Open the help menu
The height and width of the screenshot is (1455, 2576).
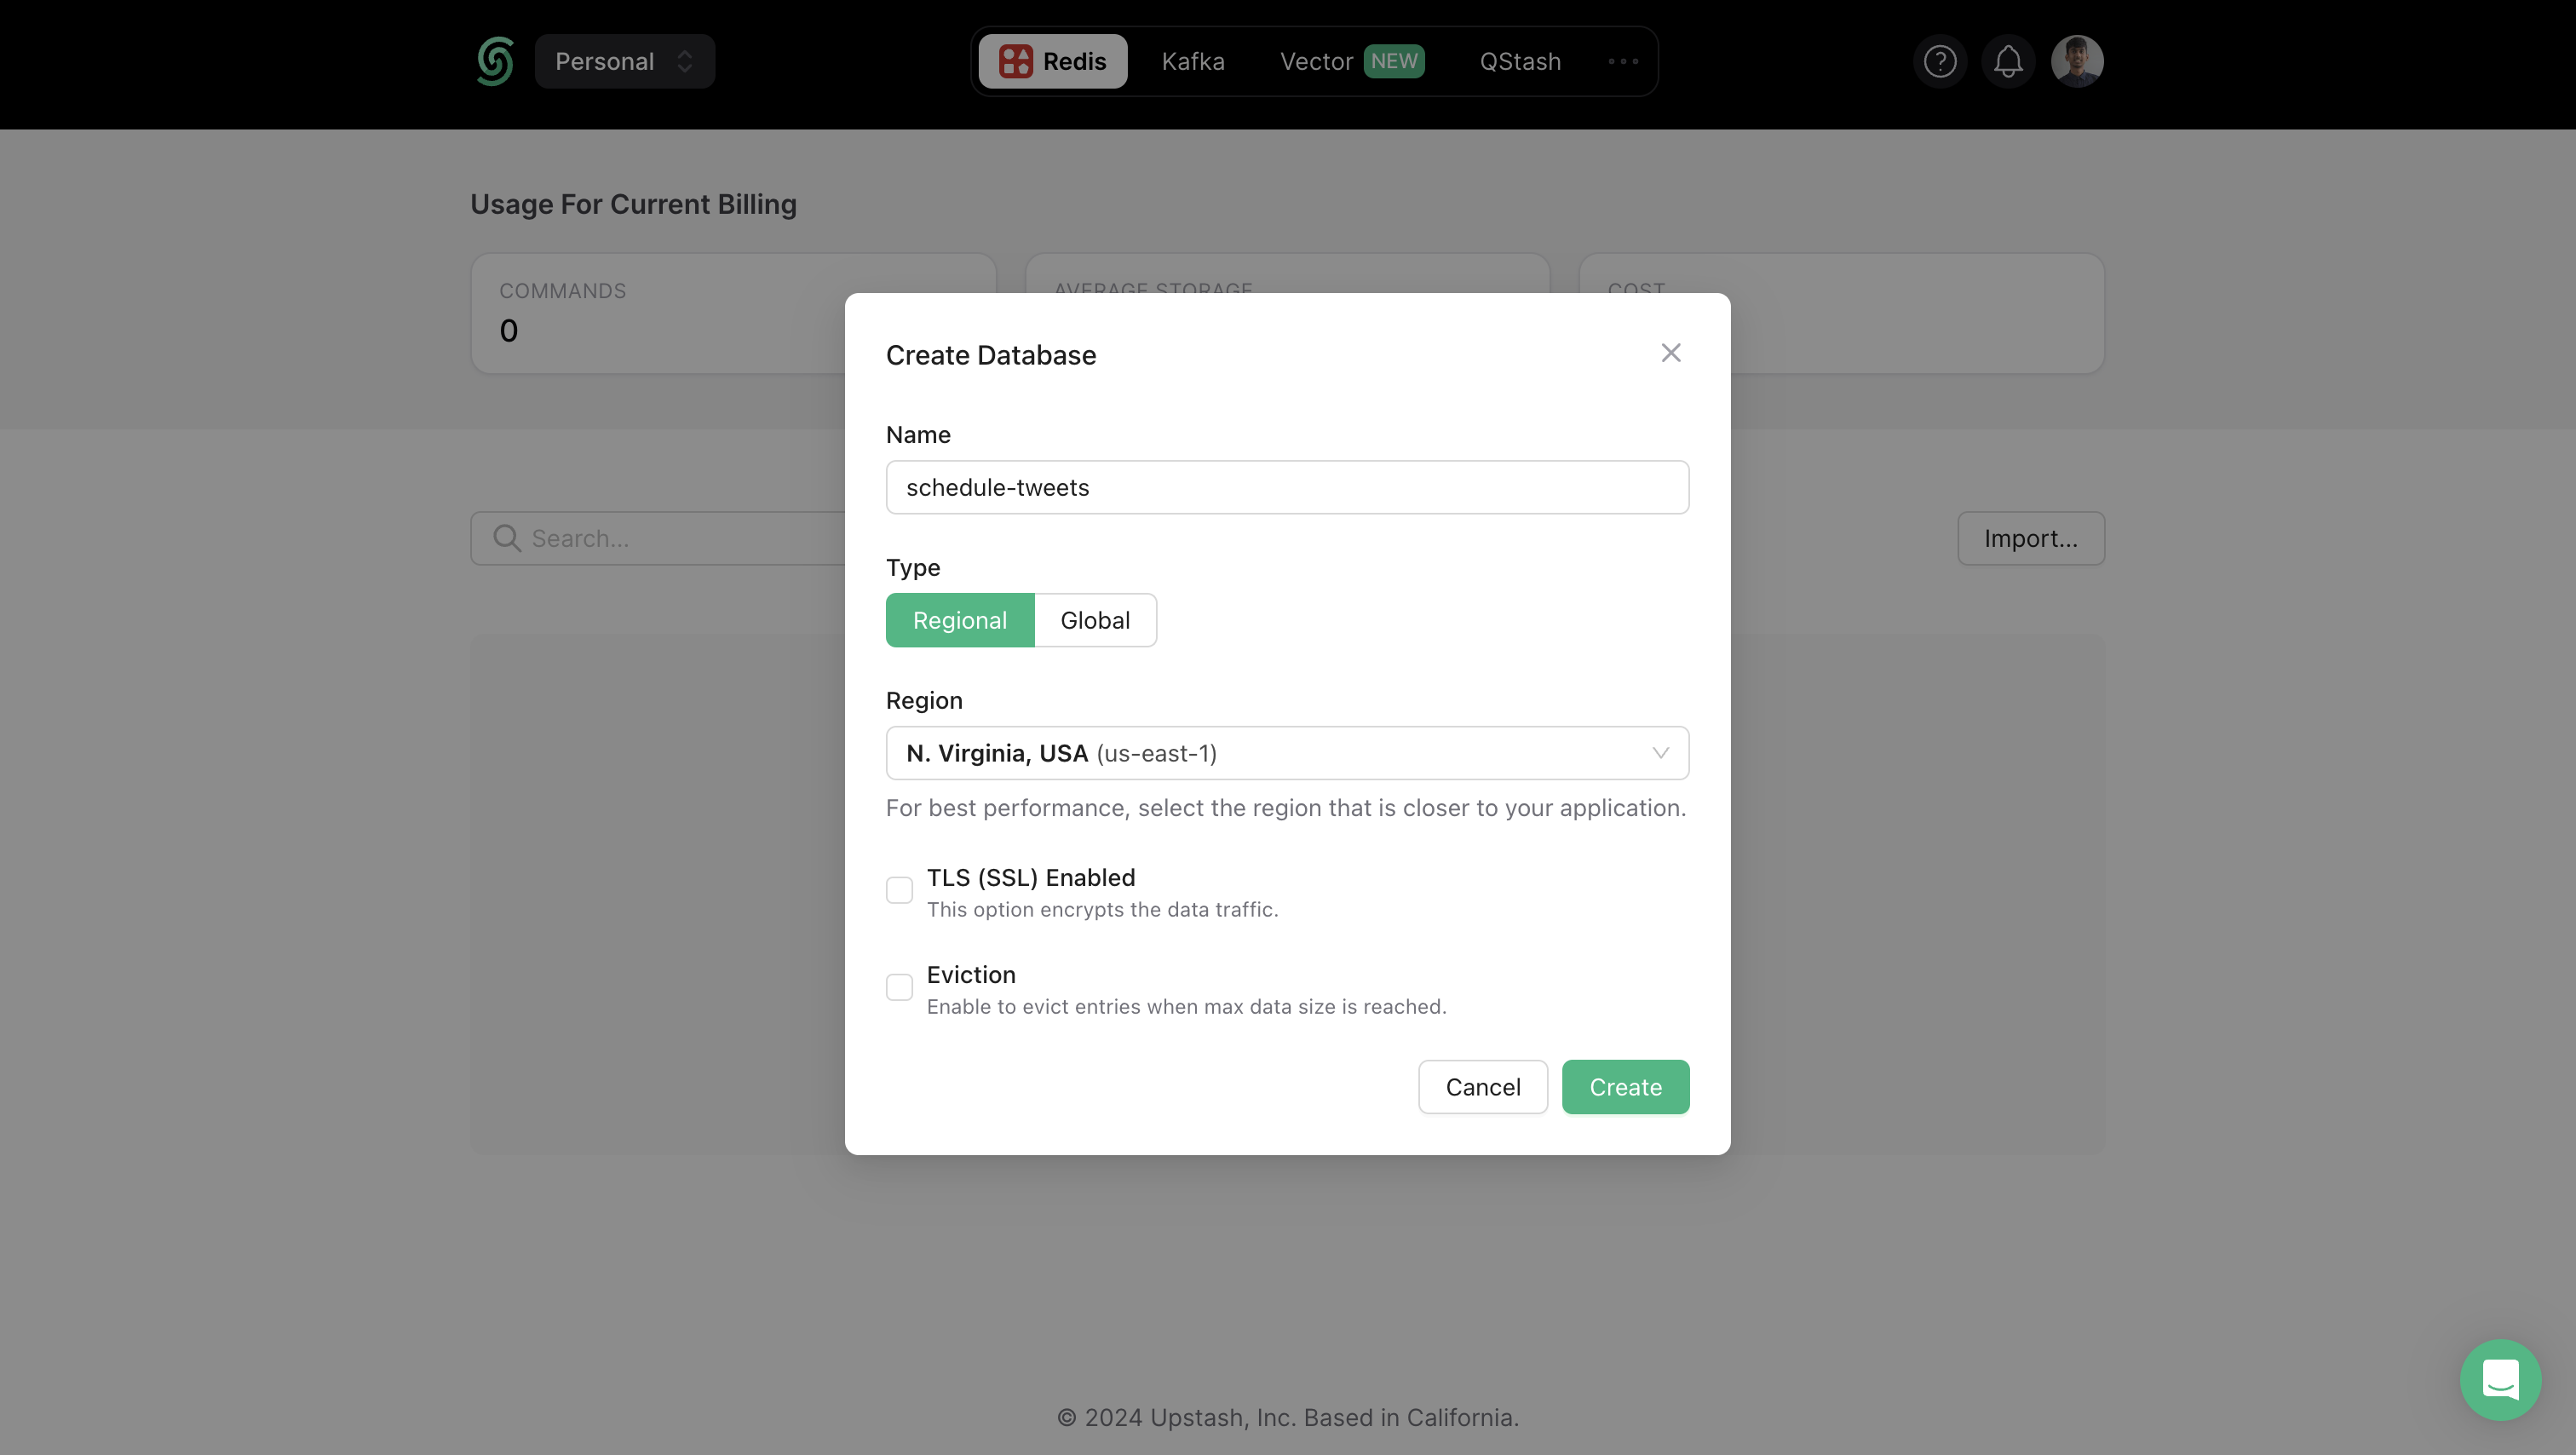pyautogui.click(x=1940, y=61)
